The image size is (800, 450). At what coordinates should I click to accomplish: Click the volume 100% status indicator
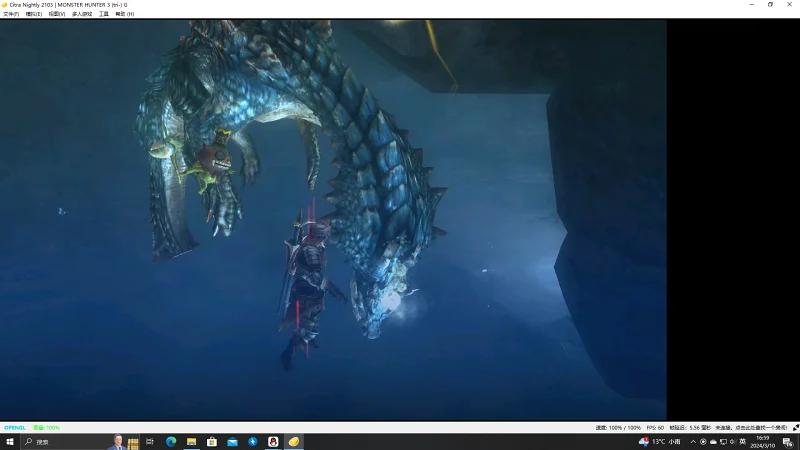46,428
